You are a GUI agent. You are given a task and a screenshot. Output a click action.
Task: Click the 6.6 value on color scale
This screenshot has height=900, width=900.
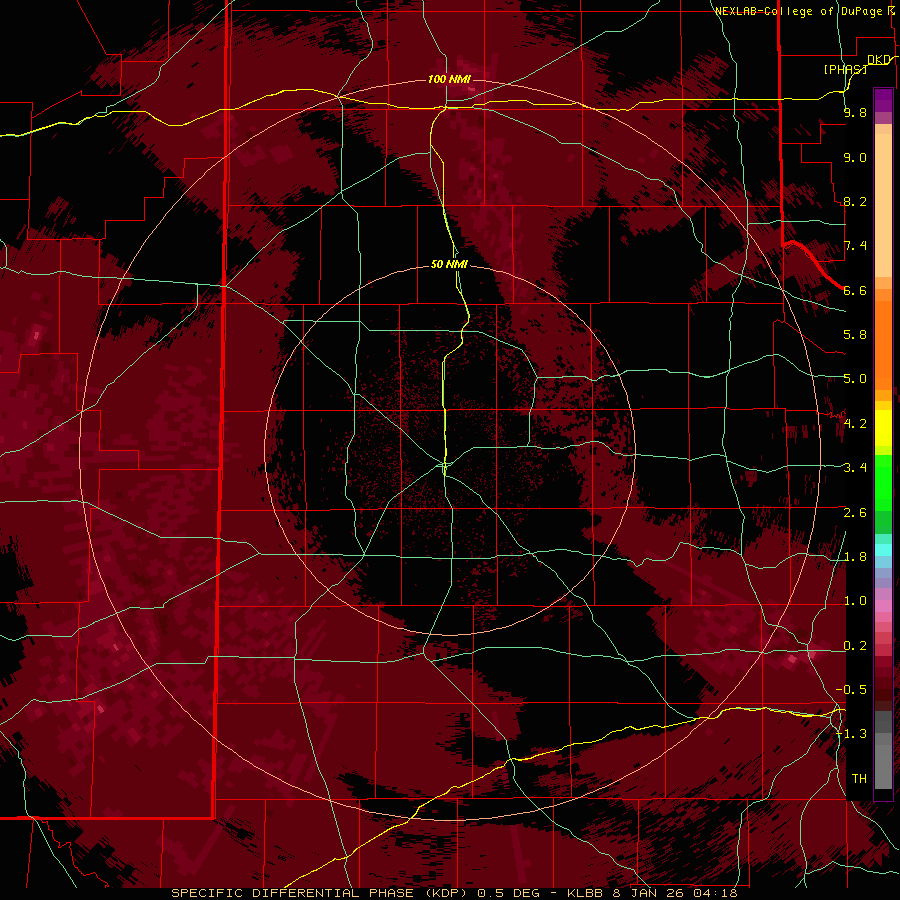[855, 290]
